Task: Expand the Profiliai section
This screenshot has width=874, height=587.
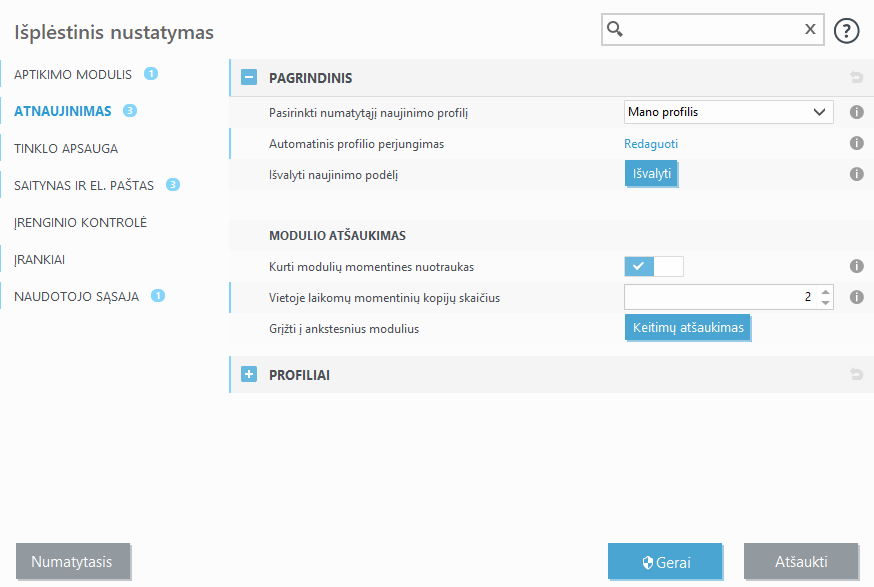Action: point(249,375)
